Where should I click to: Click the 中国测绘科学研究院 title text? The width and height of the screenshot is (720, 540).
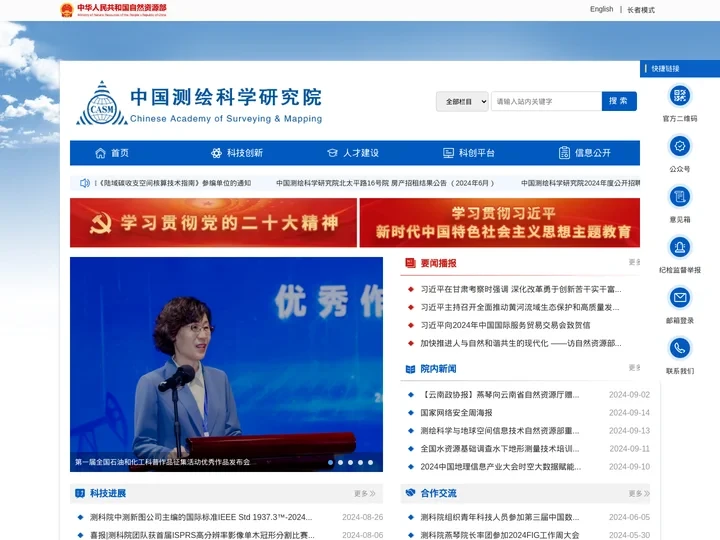(x=226, y=97)
